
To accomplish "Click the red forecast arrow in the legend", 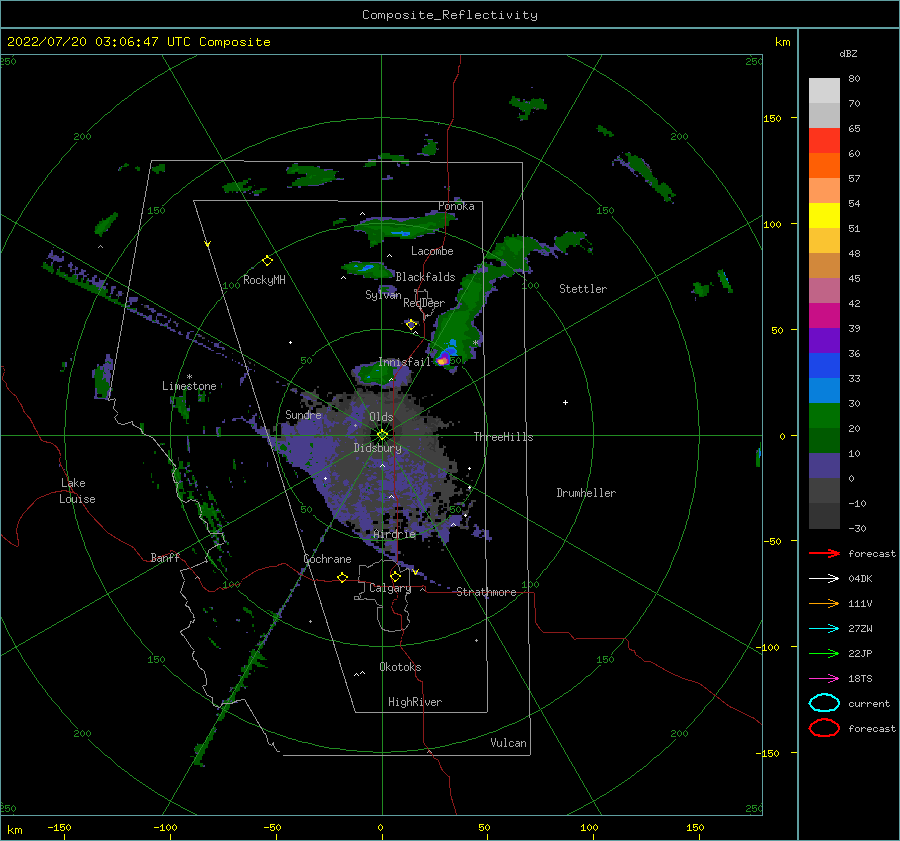I will [x=824, y=553].
